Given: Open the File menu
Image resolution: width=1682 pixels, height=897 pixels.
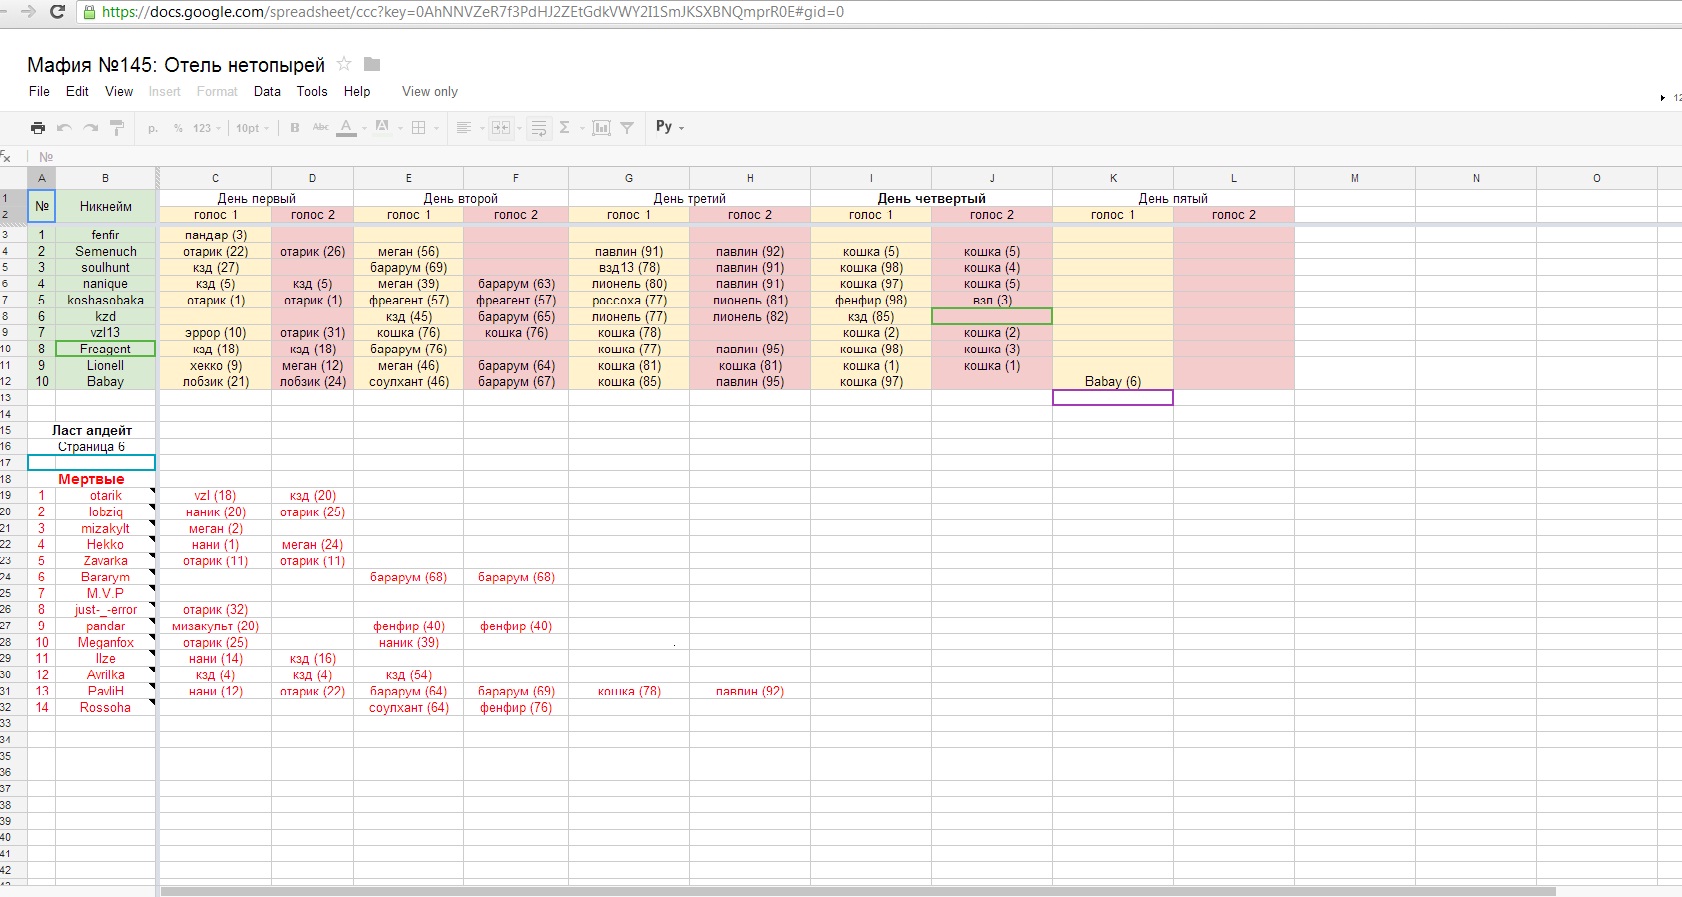Looking at the screenshot, I should pyautogui.click(x=39, y=92).
